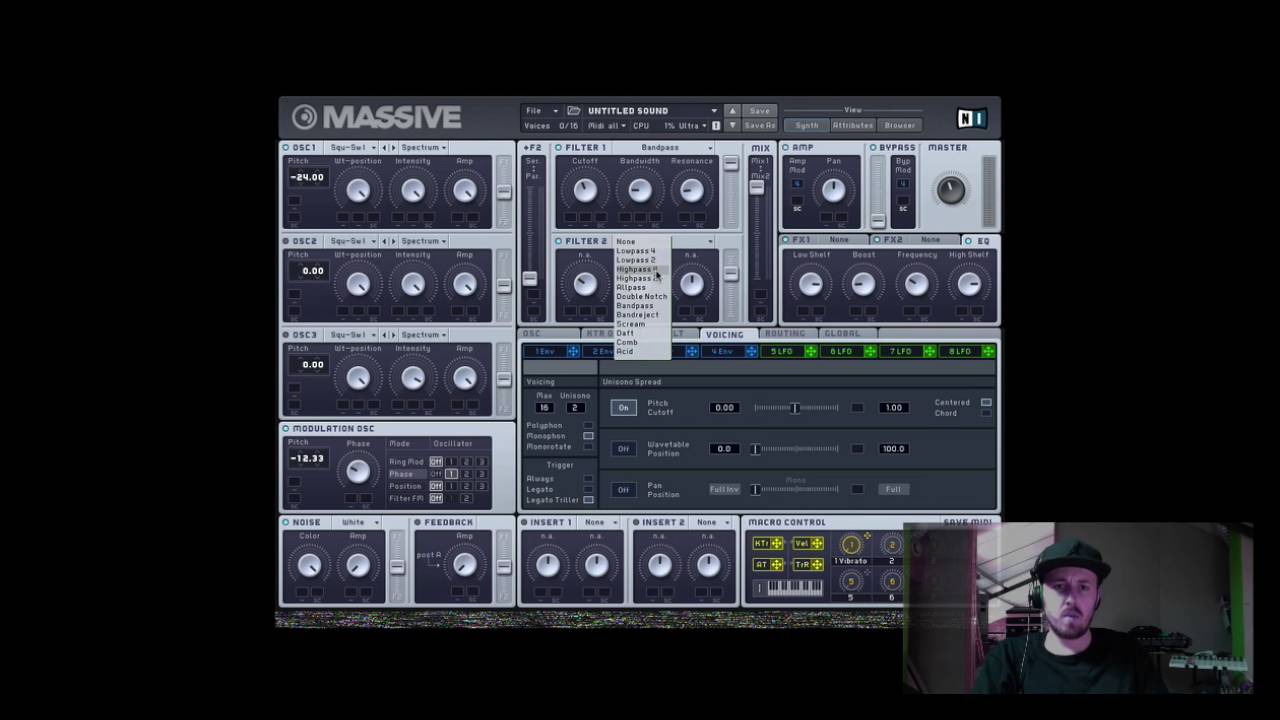The height and width of the screenshot is (720, 1280).
Task: Click the OSC1 previous wavetable arrow
Action: pos(385,148)
